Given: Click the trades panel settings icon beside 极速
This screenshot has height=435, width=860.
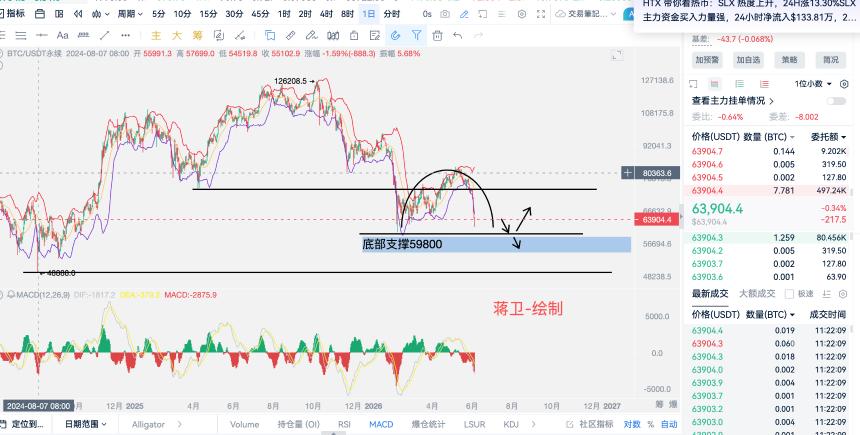Looking at the screenshot, I should [844, 294].
